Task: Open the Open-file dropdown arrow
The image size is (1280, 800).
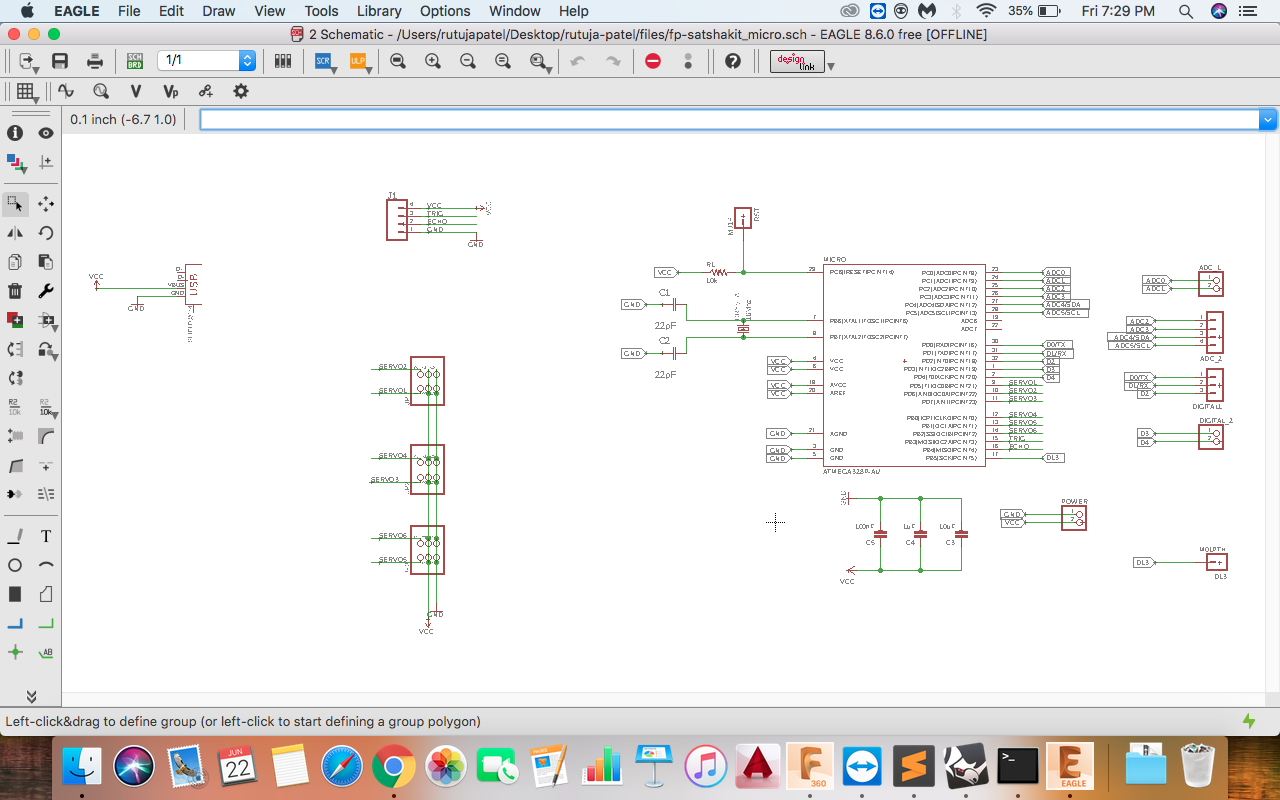Action: tap(37, 69)
